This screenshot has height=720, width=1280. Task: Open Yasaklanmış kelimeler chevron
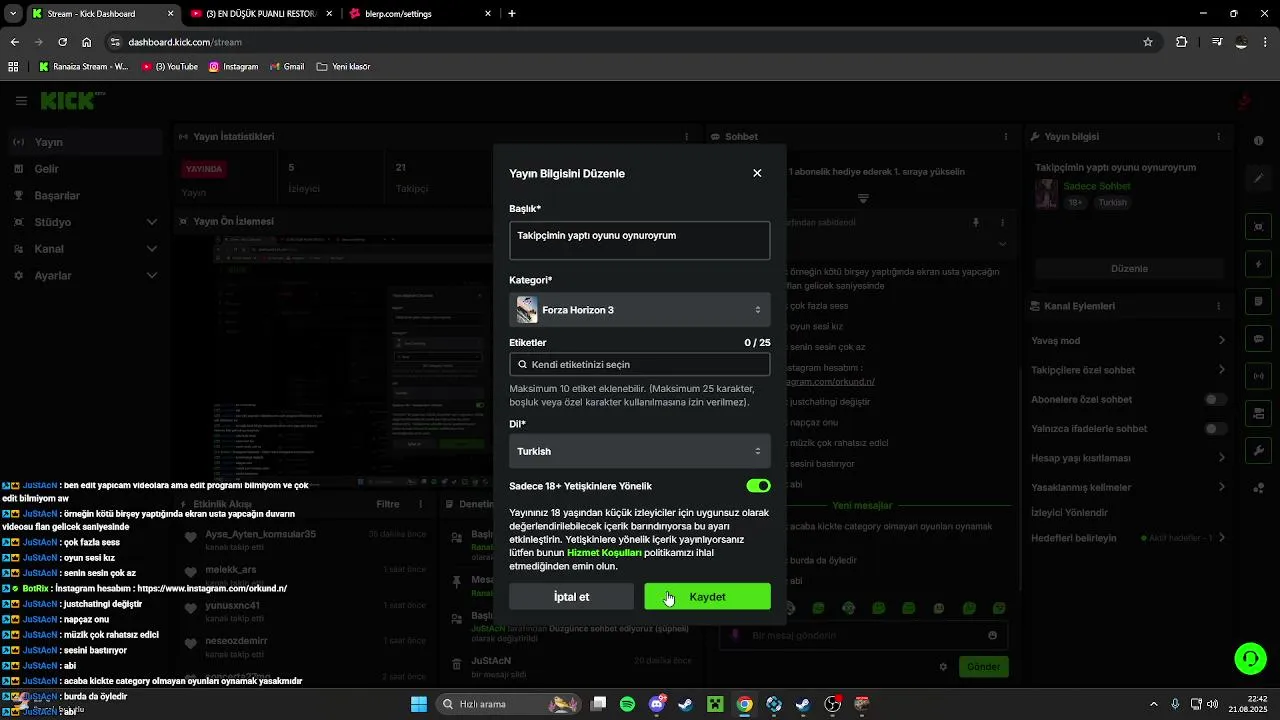1221,487
